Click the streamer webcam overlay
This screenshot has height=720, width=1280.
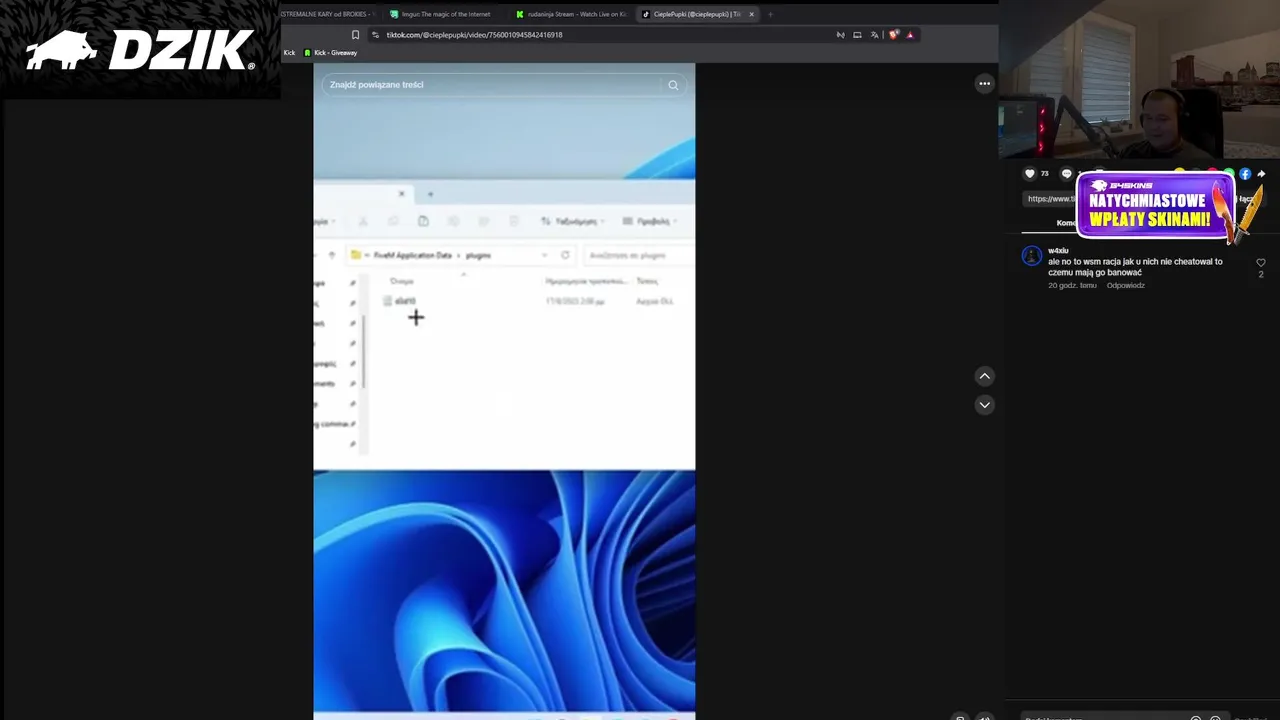(1139, 79)
